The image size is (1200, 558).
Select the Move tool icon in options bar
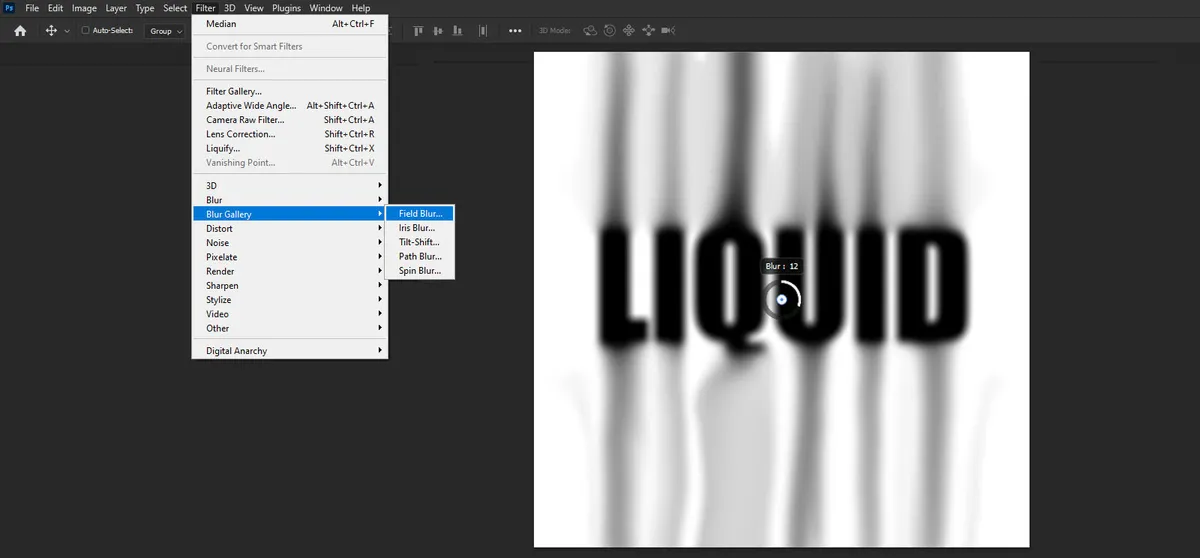[51, 31]
